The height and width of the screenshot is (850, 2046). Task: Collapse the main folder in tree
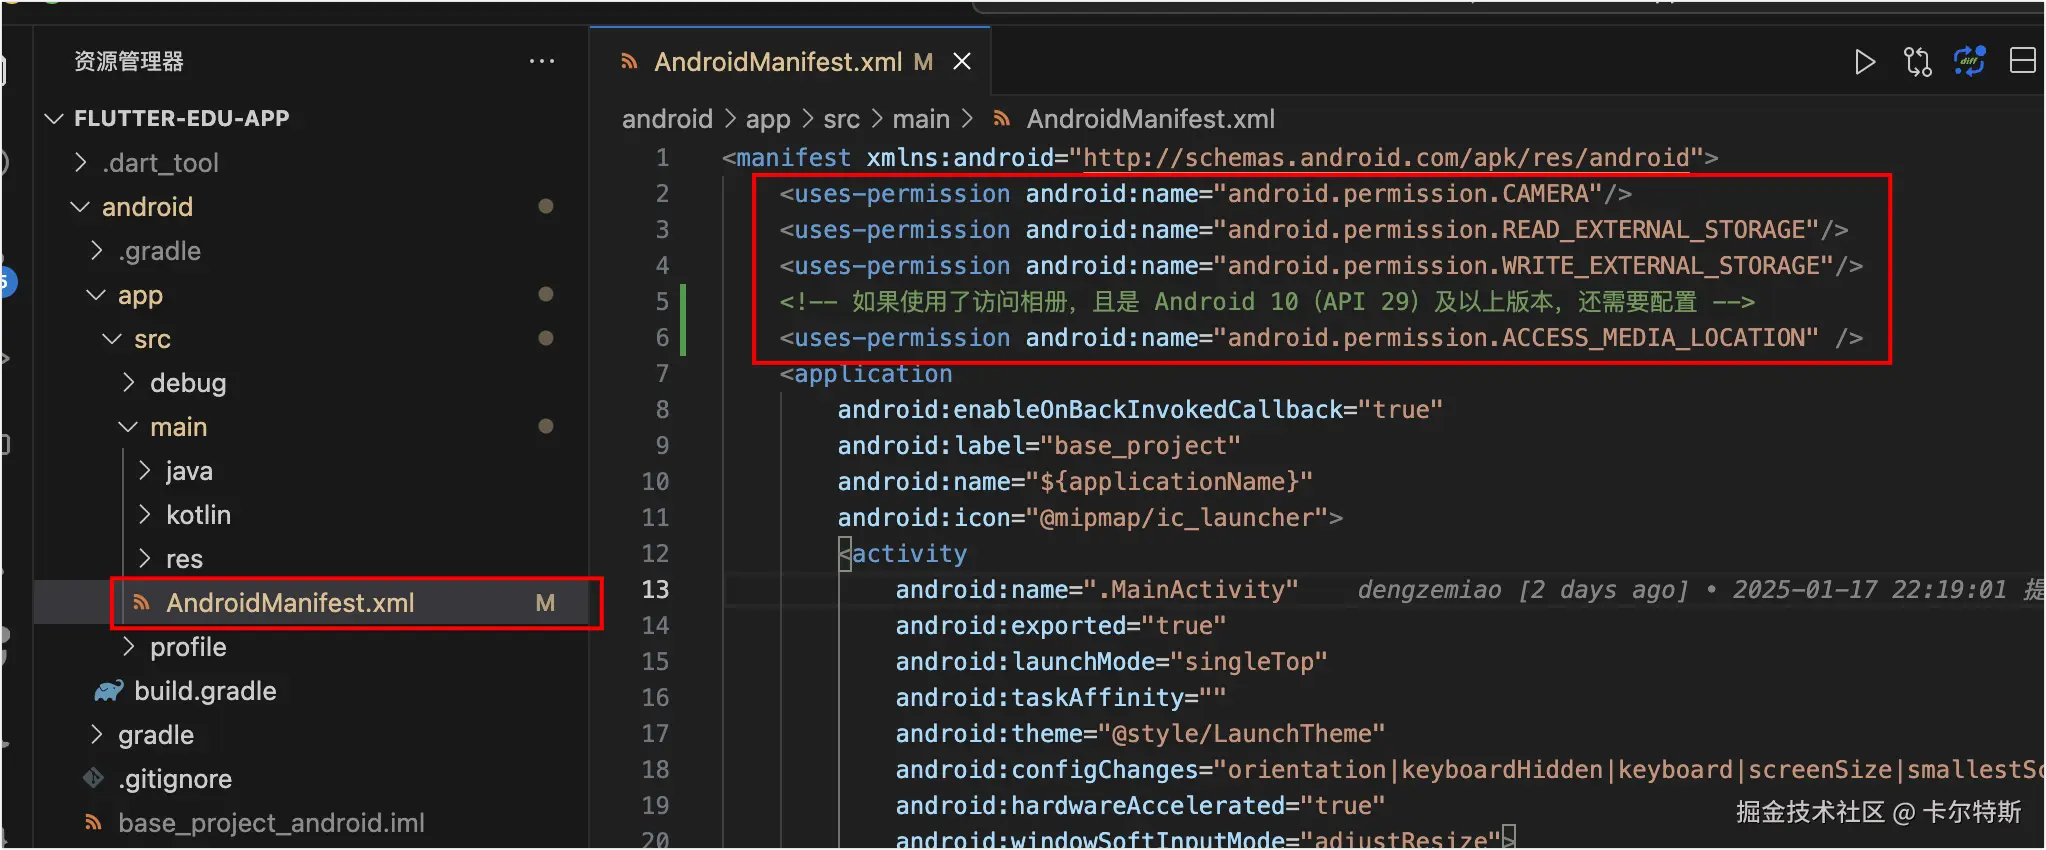pos(128,427)
